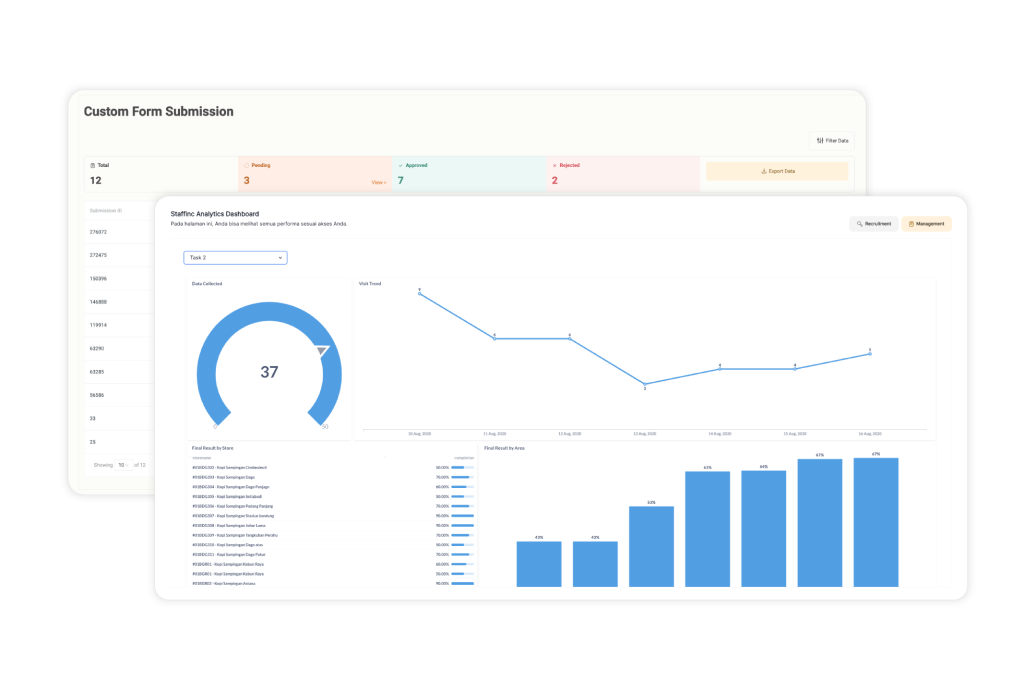Viewport: 1036px width, 690px height.
Task: Choose submission ID 119914
Action: pos(98,325)
